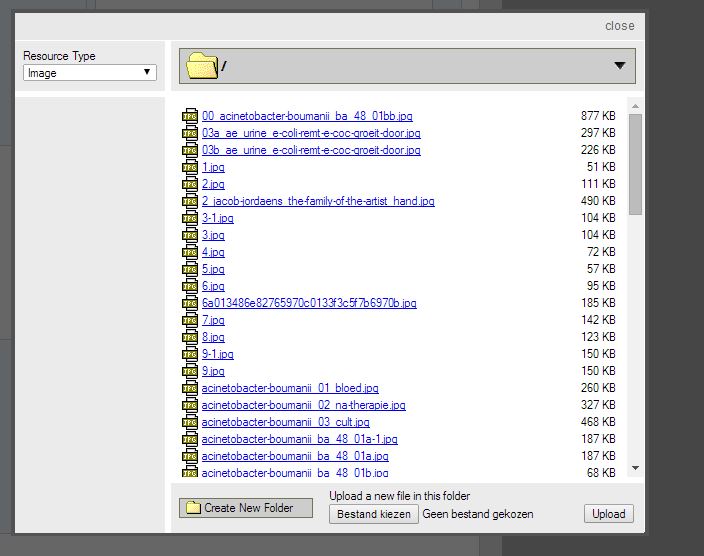Screen dimensions: 704x556
Task: Select the 8.jpg file link
Action: [213, 337]
